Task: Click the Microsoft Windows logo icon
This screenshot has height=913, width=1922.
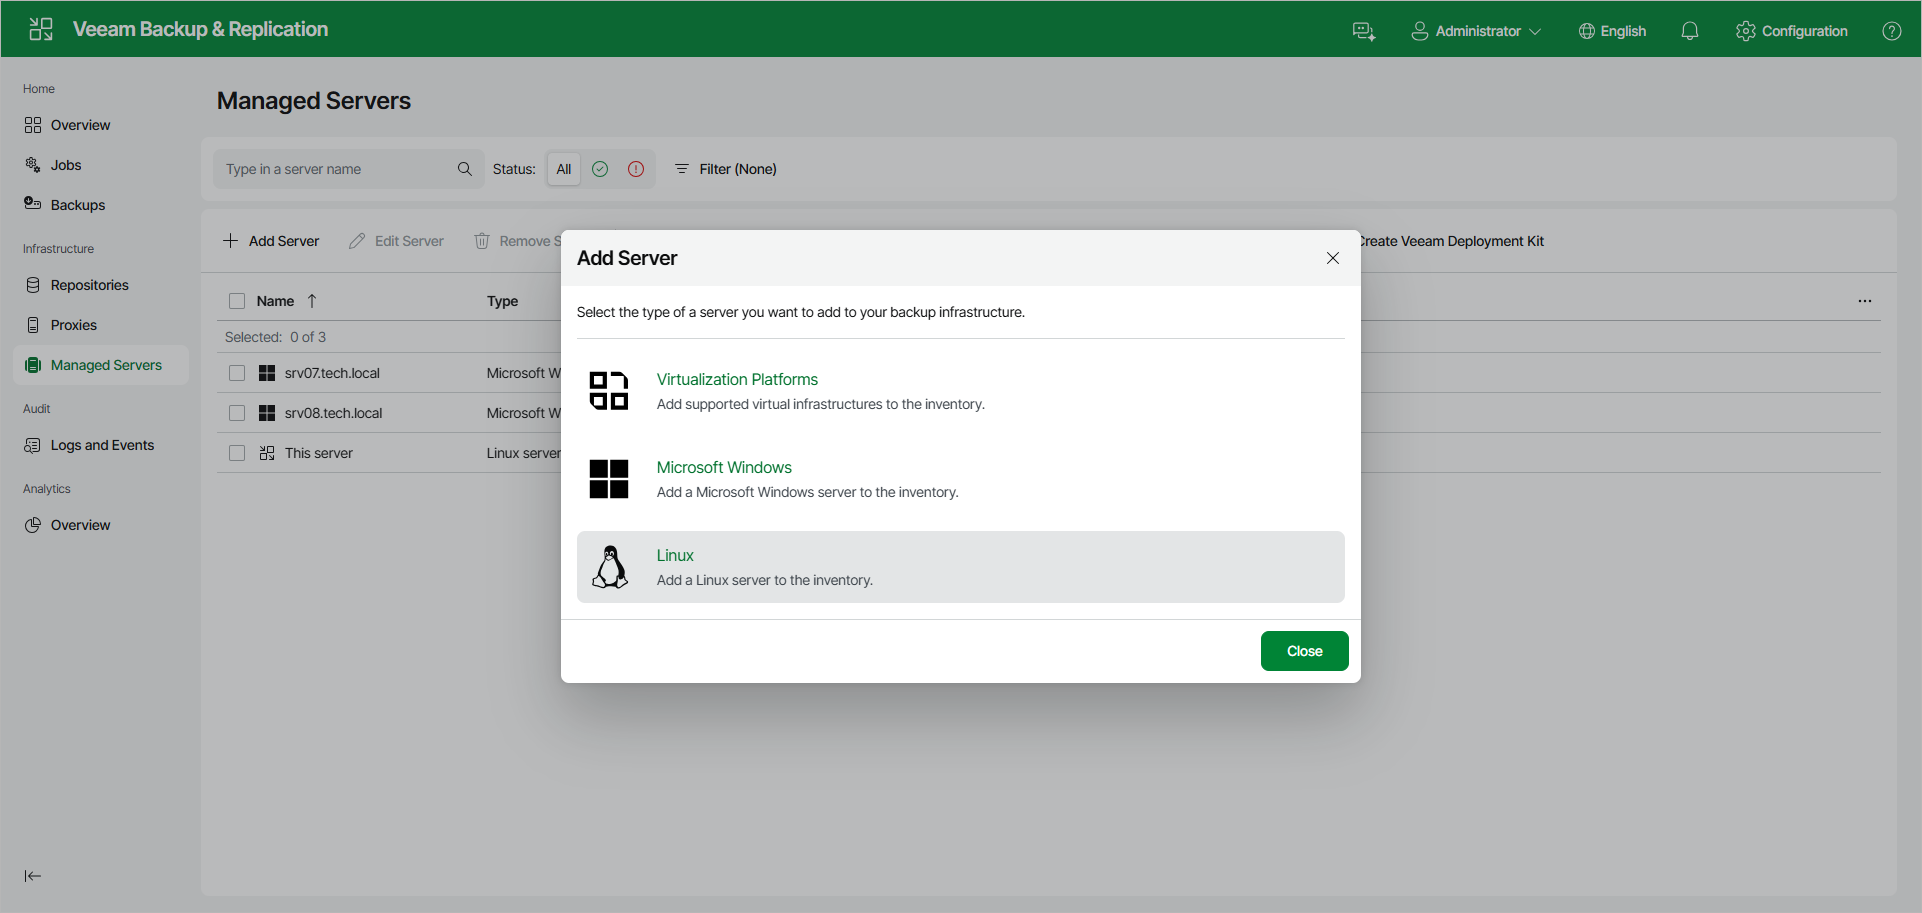Action: click(x=609, y=479)
